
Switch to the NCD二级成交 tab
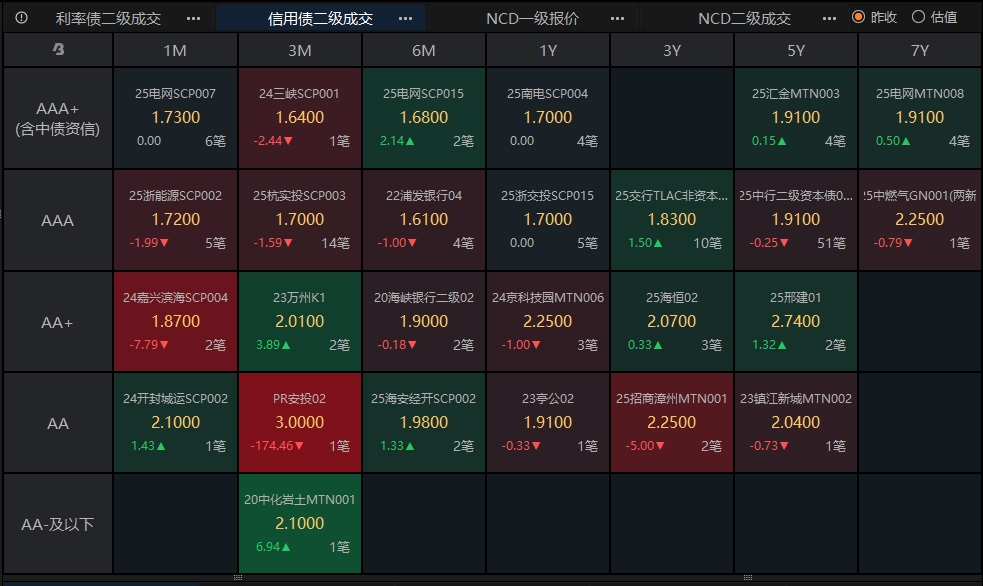(x=744, y=18)
